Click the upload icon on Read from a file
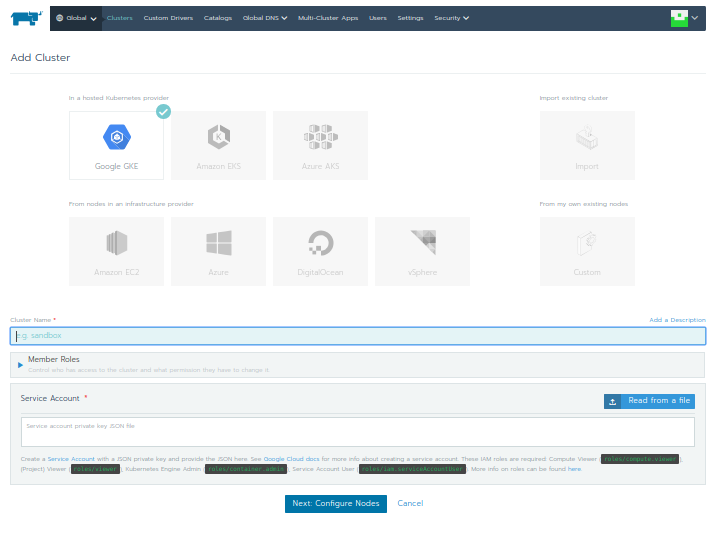This screenshot has width=707, height=536. tap(613, 401)
